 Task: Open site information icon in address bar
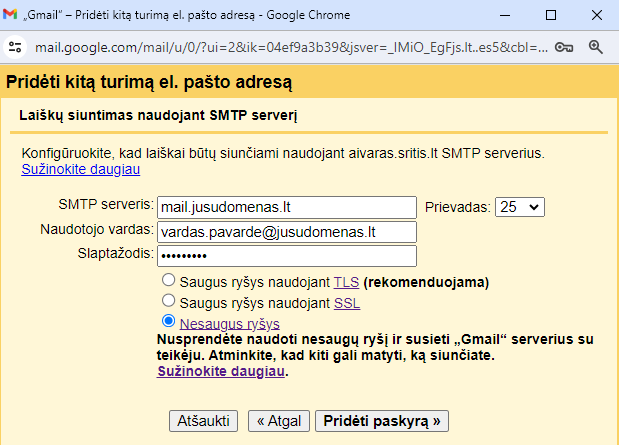15,47
